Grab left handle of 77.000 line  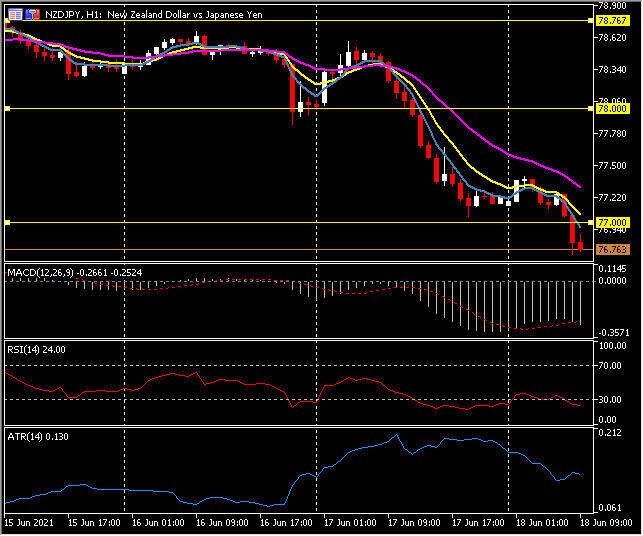coord(7,223)
